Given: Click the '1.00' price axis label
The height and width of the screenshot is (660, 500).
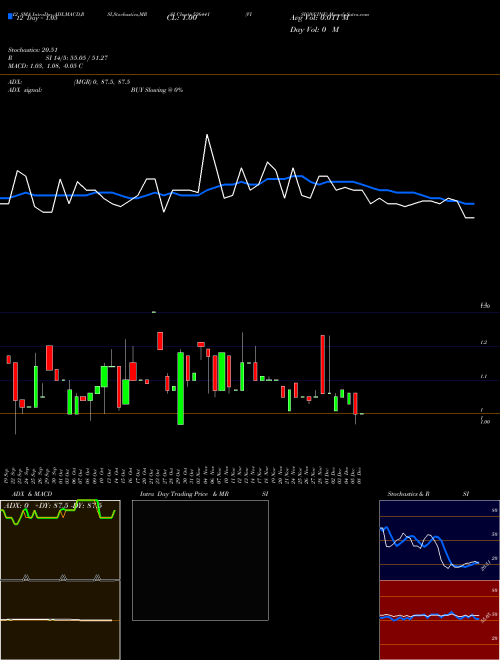Looking at the screenshot, I should 485,421.
